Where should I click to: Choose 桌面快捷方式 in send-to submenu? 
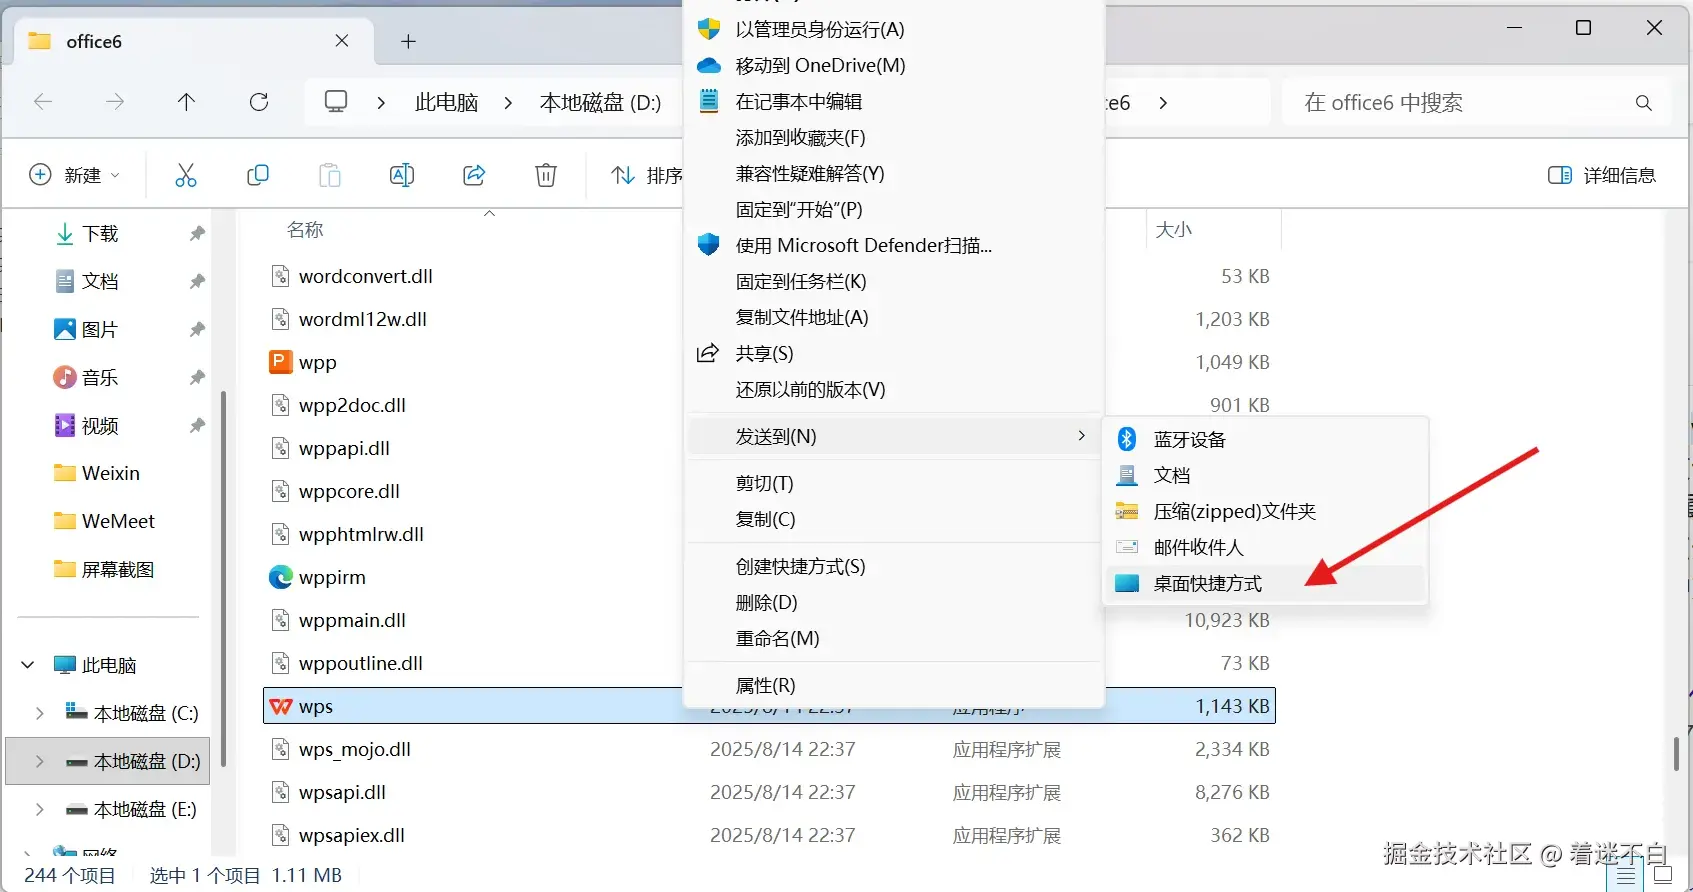coord(1265,583)
